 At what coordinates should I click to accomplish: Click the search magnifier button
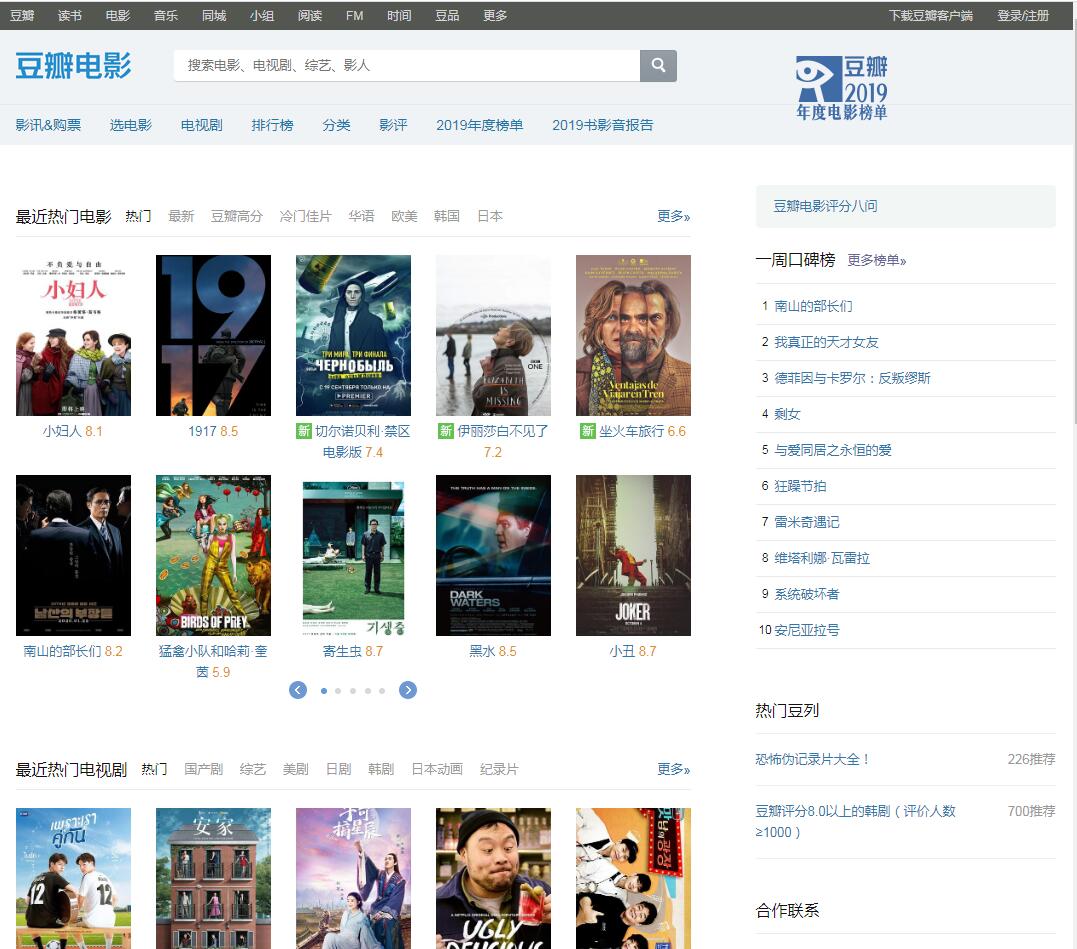tap(658, 65)
